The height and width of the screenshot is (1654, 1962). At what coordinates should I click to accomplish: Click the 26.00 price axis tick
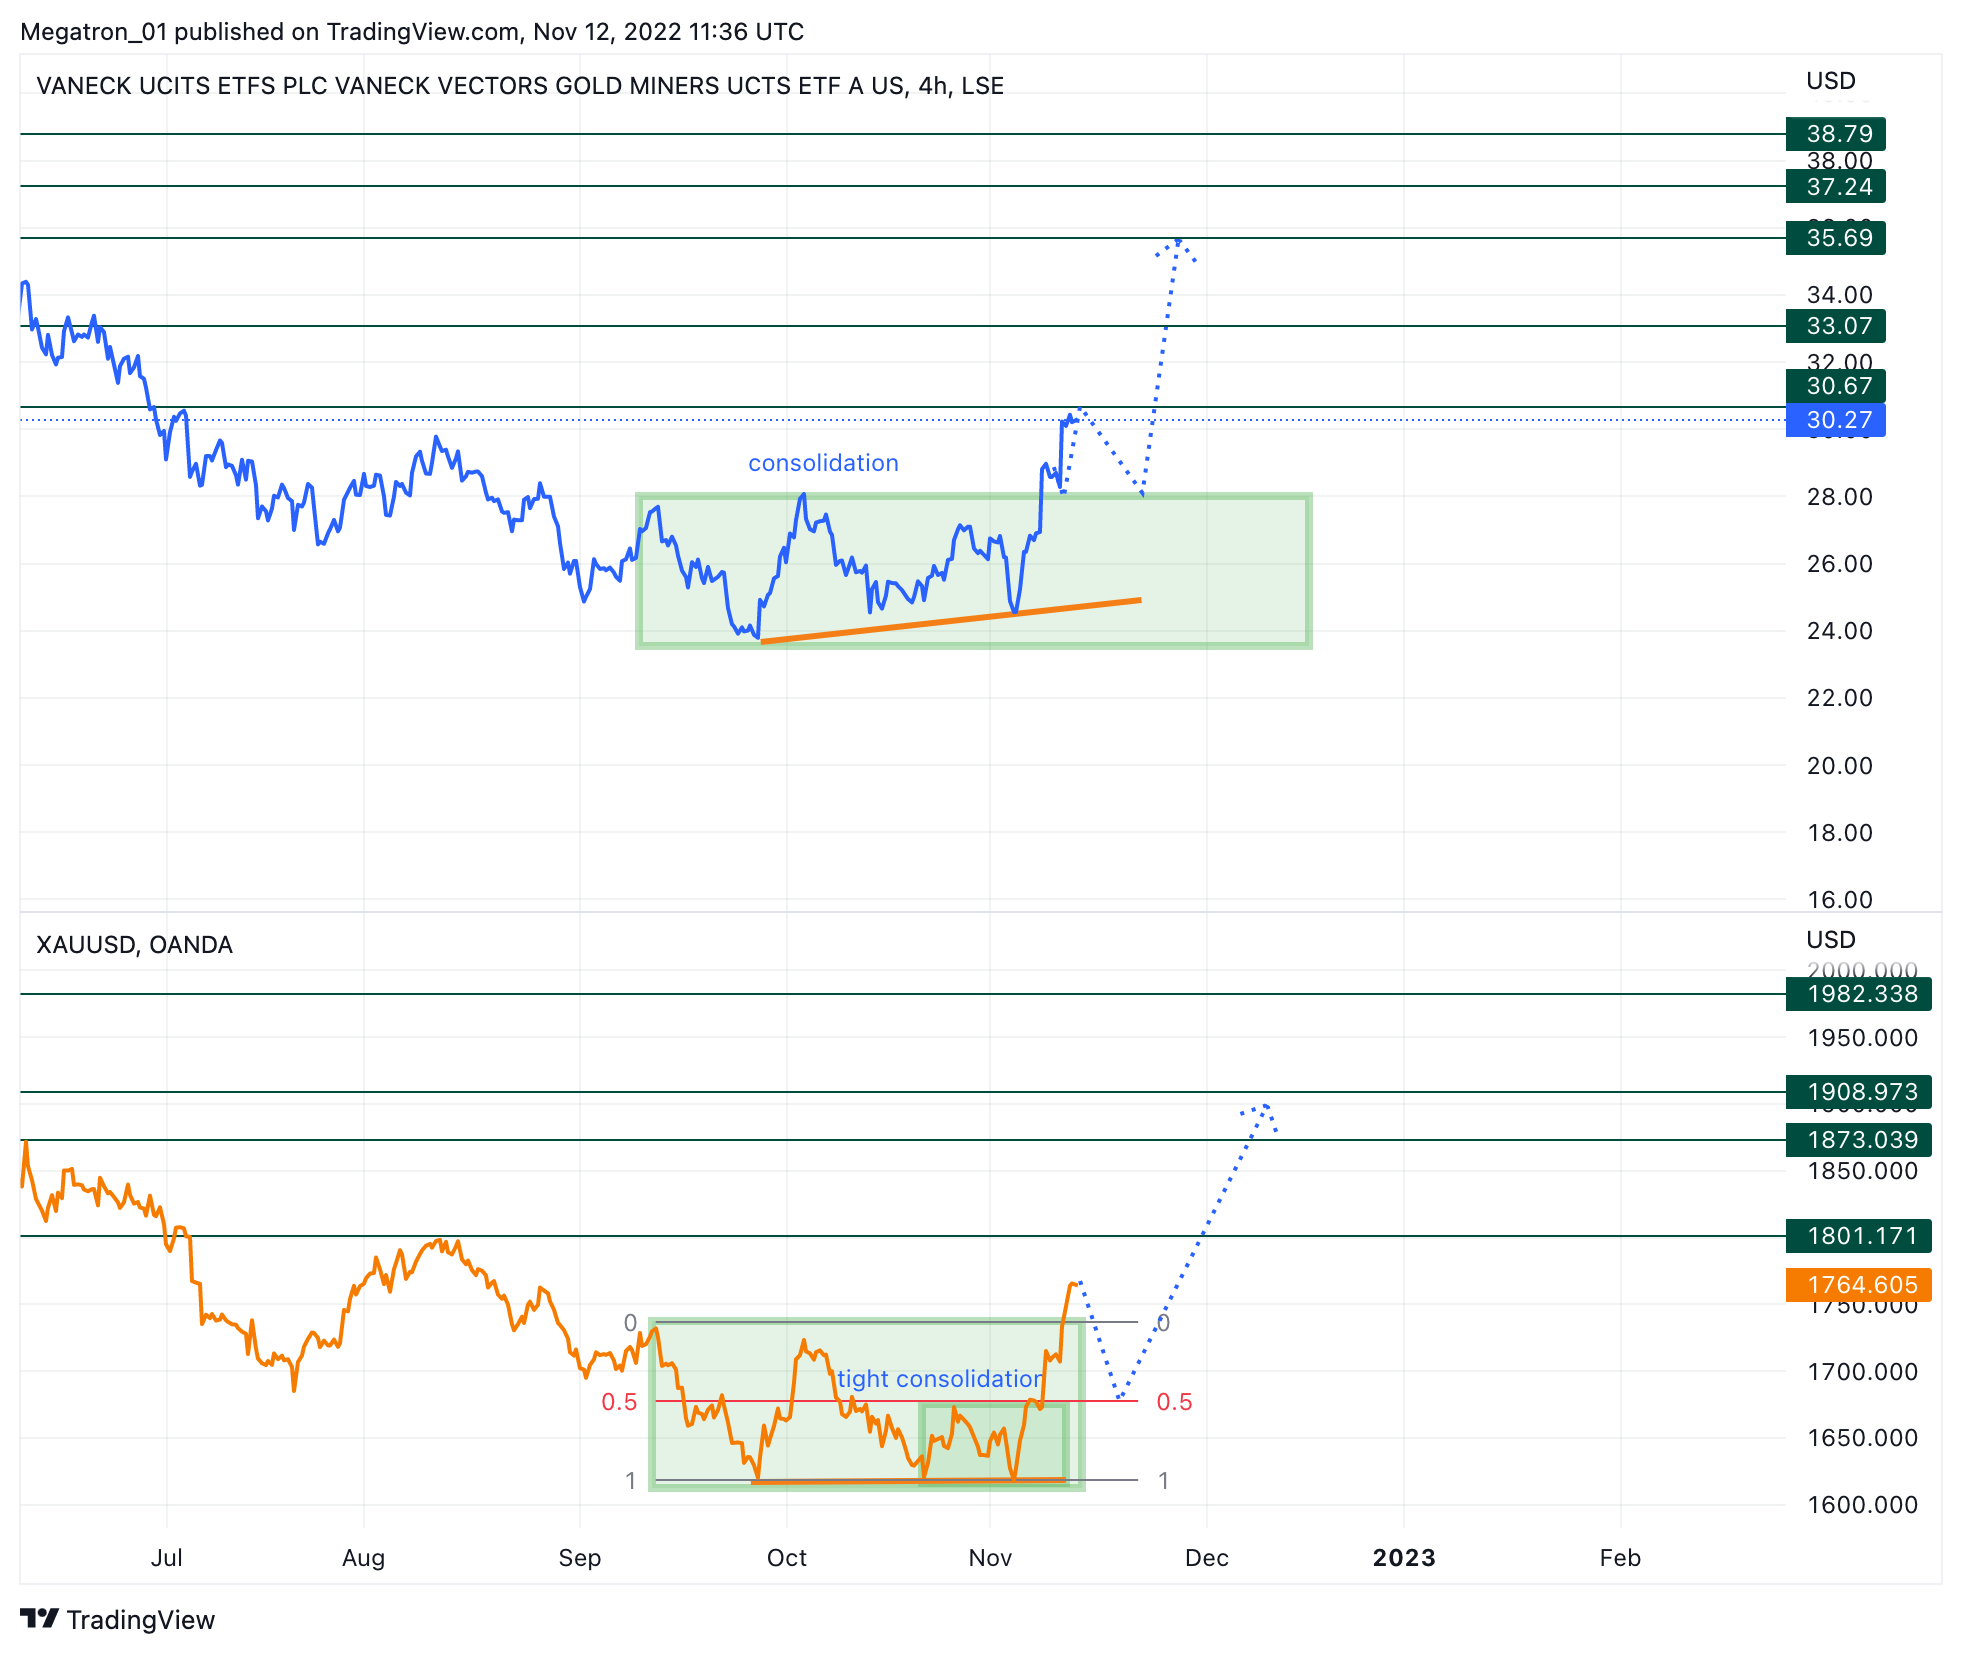point(1840,564)
